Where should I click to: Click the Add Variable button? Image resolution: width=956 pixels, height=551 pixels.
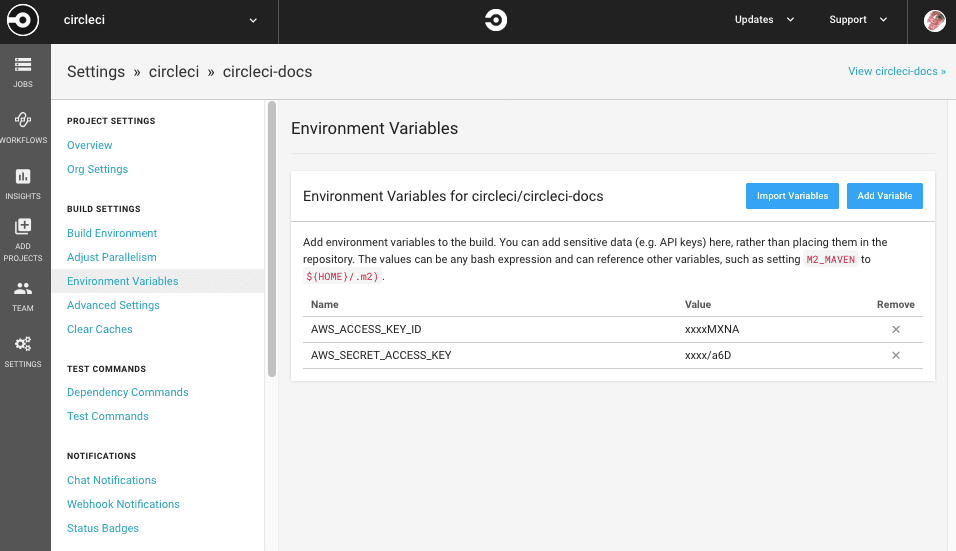click(x=885, y=196)
